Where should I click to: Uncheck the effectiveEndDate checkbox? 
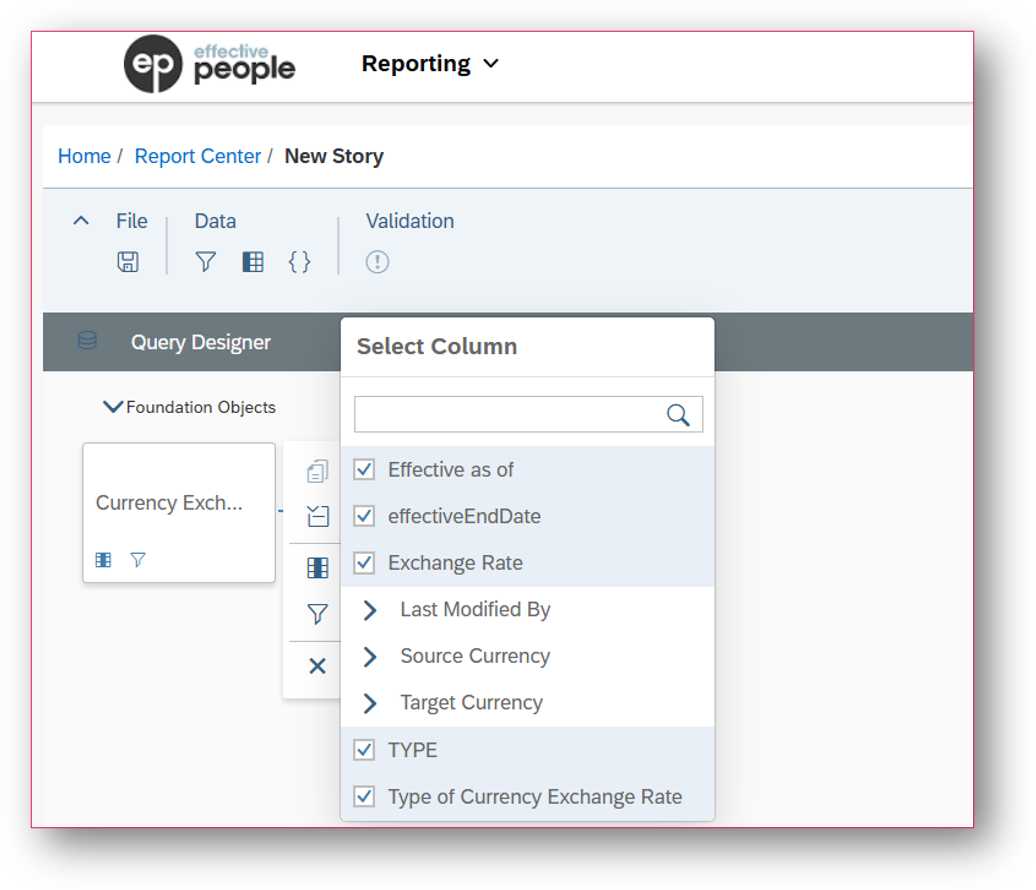[x=364, y=516]
